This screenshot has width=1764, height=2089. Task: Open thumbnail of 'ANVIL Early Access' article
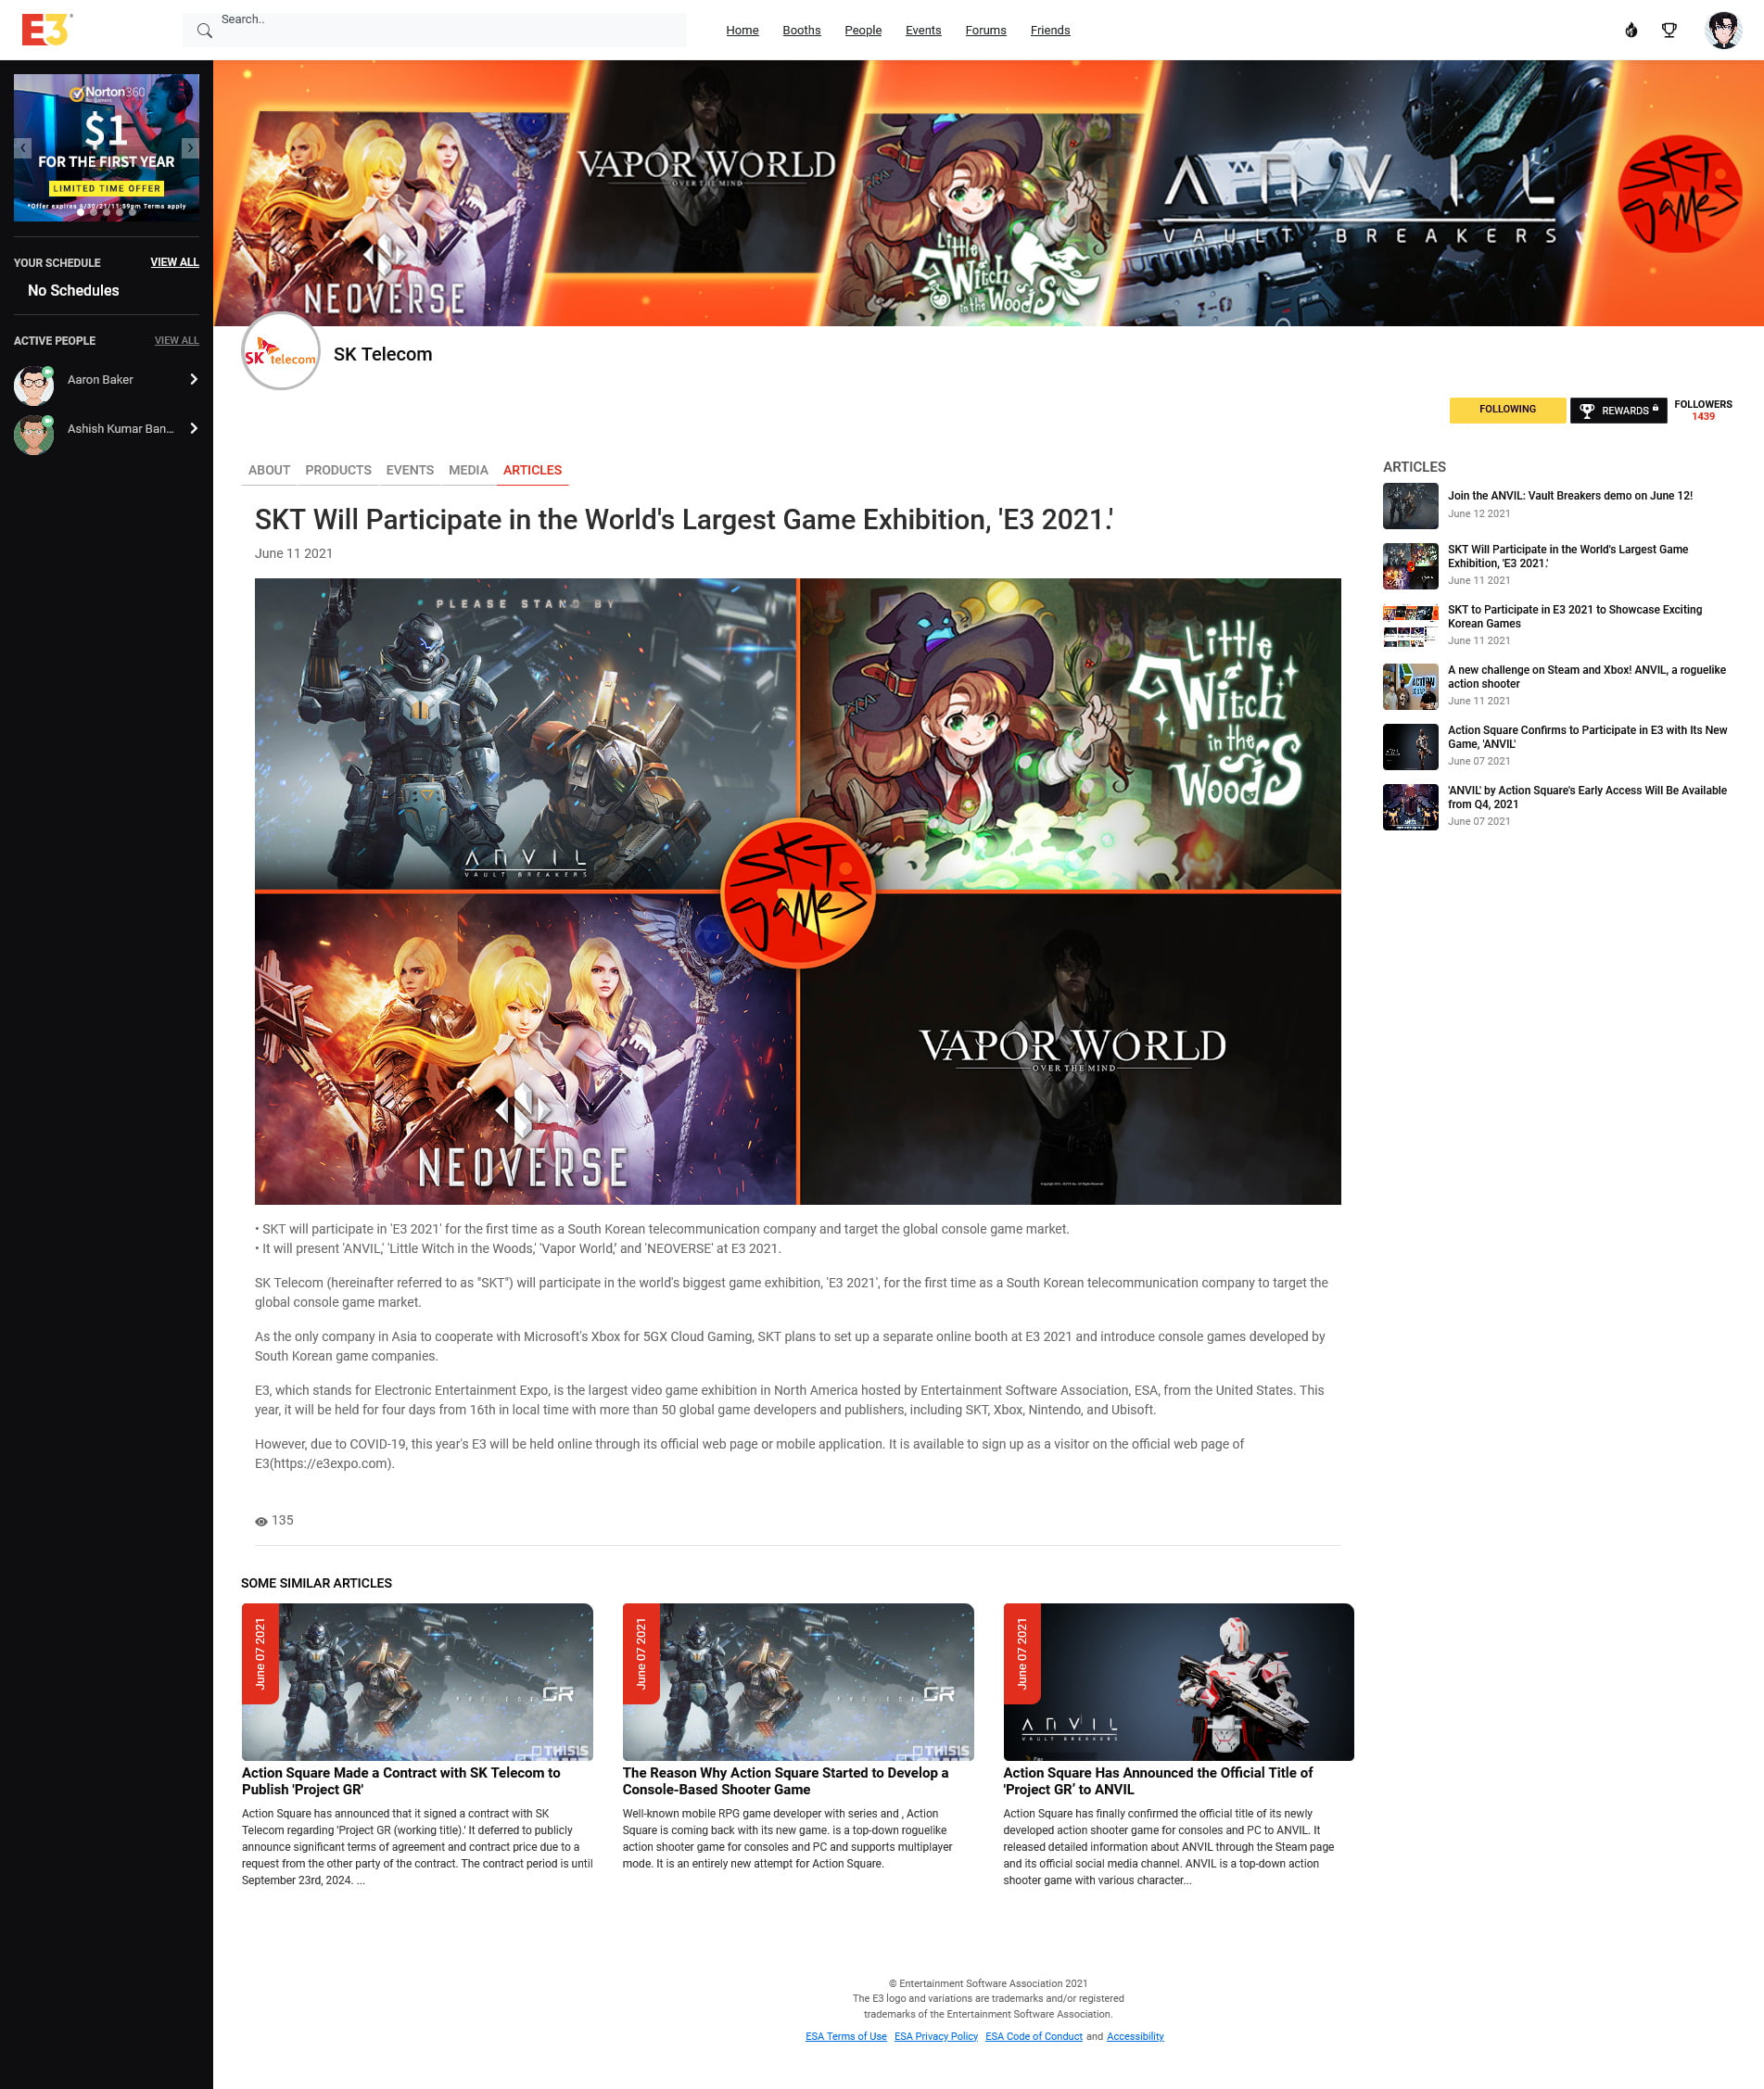coord(1410,807)
